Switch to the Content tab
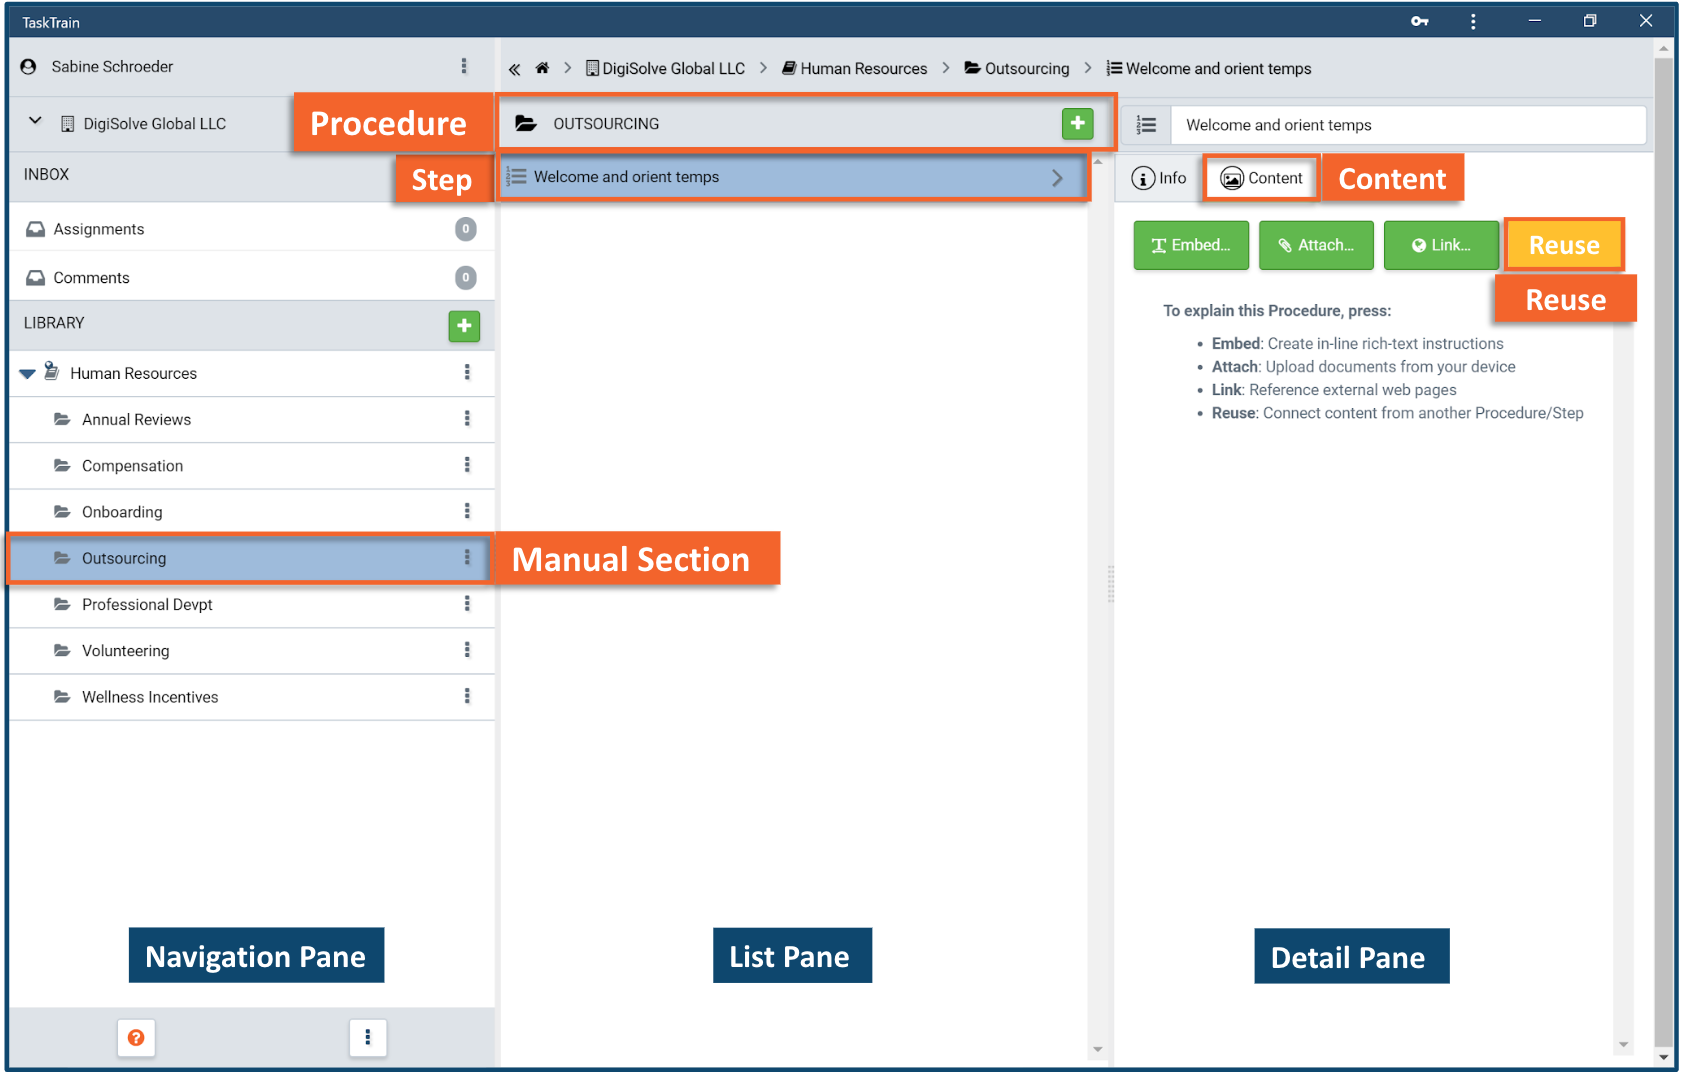The width and height of the screenshot is (1681, 1080). coord(1262,178)
